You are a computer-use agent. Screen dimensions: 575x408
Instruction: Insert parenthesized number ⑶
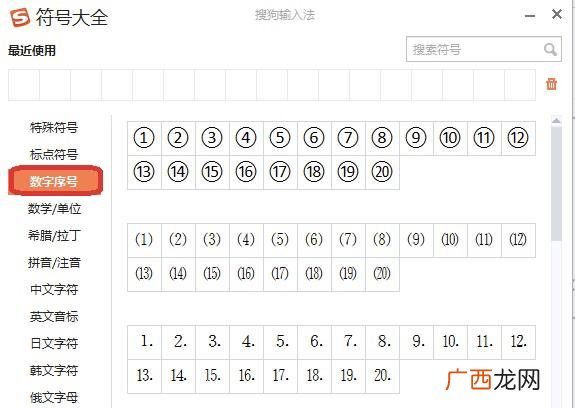click(x=212, y=240)
